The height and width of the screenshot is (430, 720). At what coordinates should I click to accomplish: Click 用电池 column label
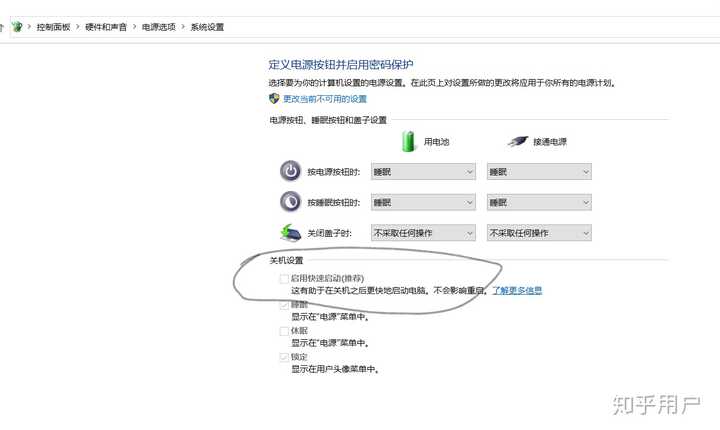click(436, 141)
